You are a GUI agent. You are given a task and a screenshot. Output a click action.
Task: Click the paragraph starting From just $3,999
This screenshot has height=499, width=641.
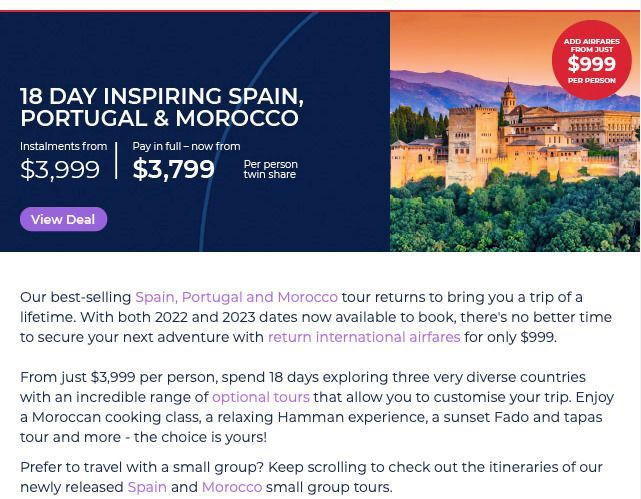click(317, 407)
